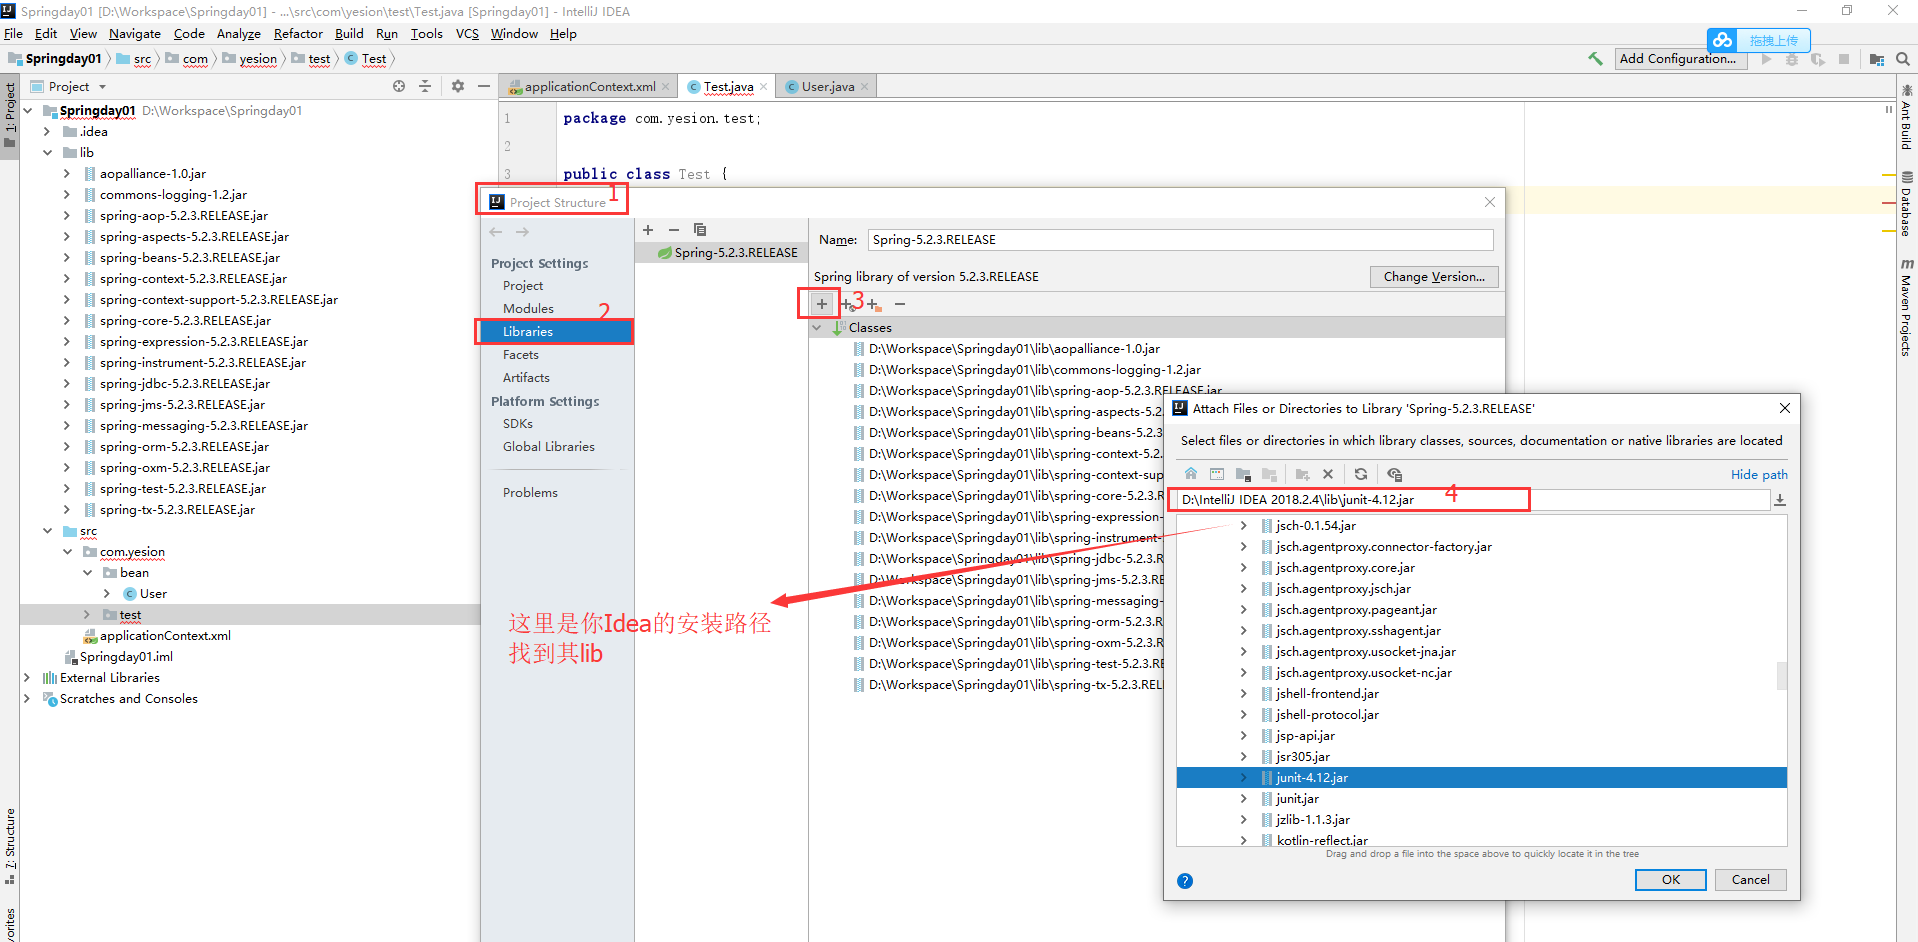
Task: Click the specify documentation URL plus-globe icon
Action: [x=848, y=304]
